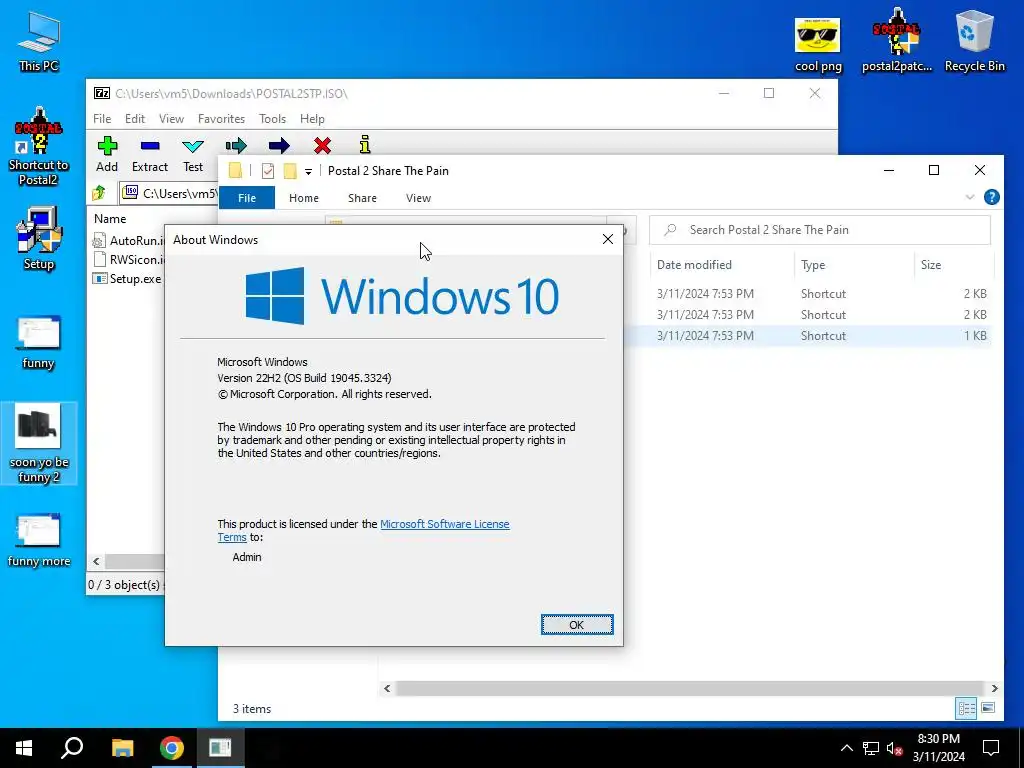Open File Explorer from taskbar
1024x768 pixels.
[x=122, y=748]
